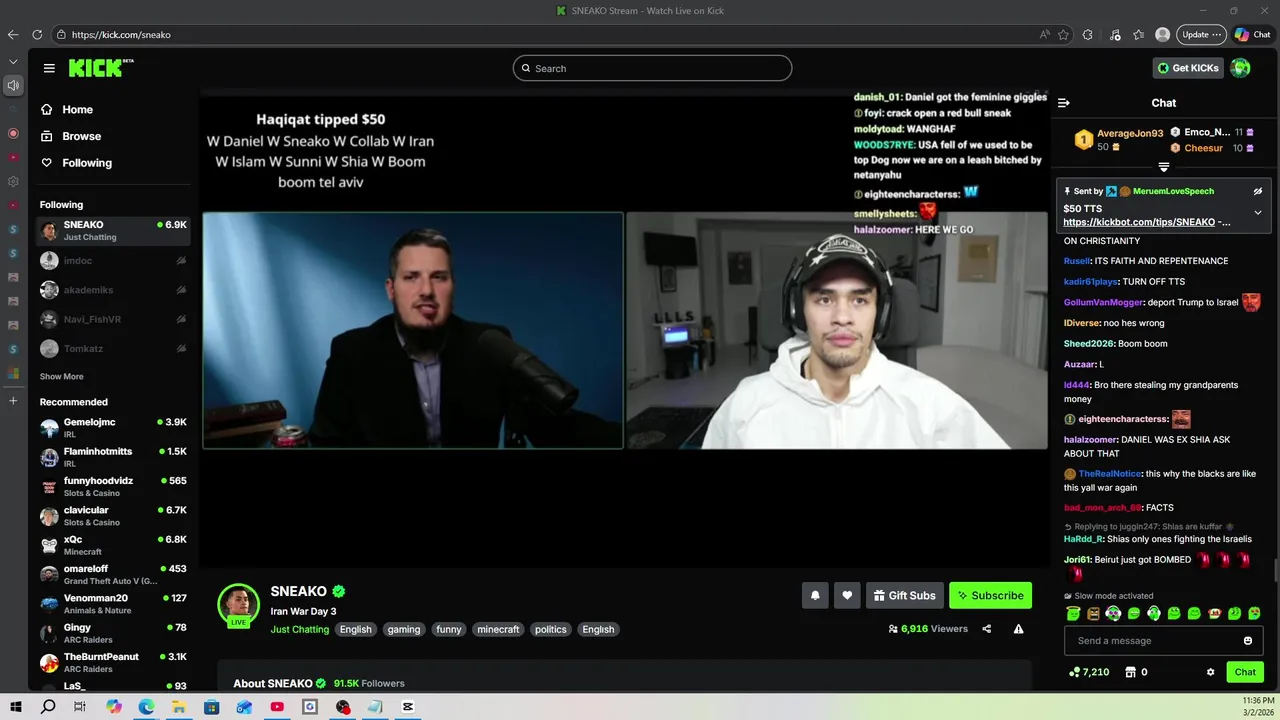
Task: Hide the pinned message
Action: tap(1258, 191)
